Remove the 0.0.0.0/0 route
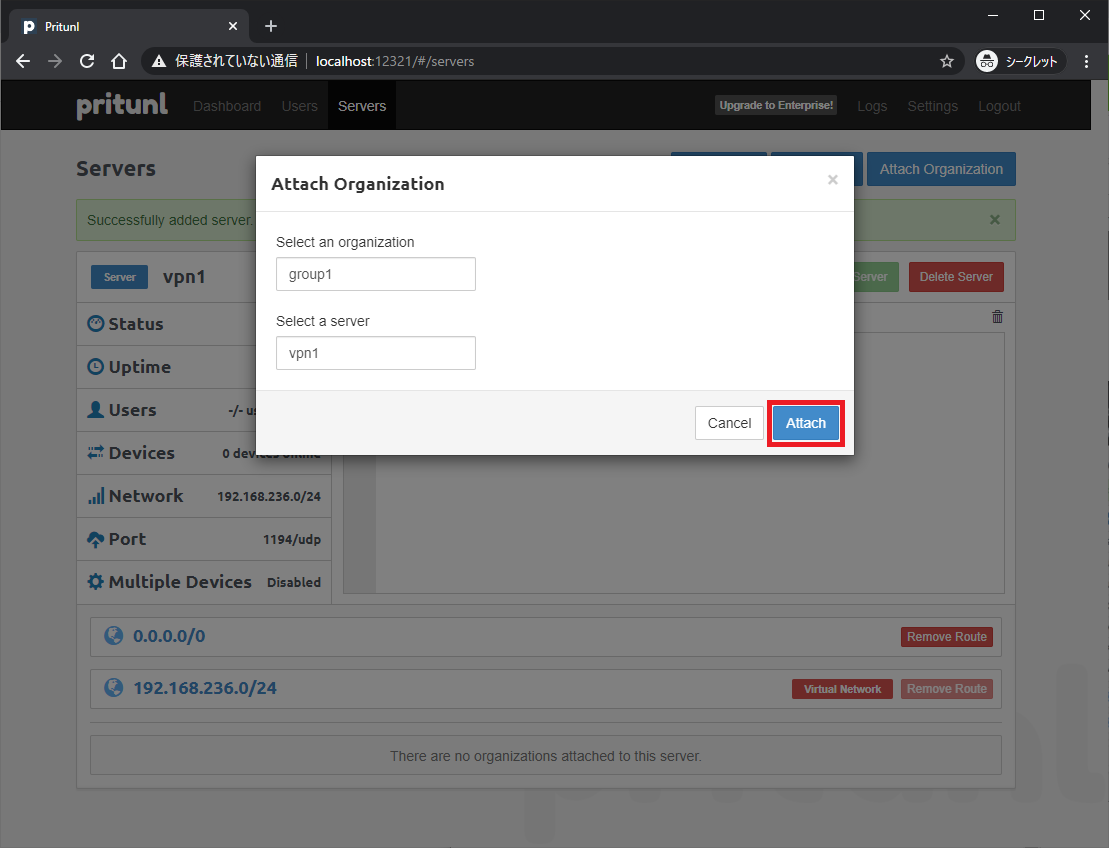Image resolution: width=1109 pixels, height=848 pixels. click(946, 637)
